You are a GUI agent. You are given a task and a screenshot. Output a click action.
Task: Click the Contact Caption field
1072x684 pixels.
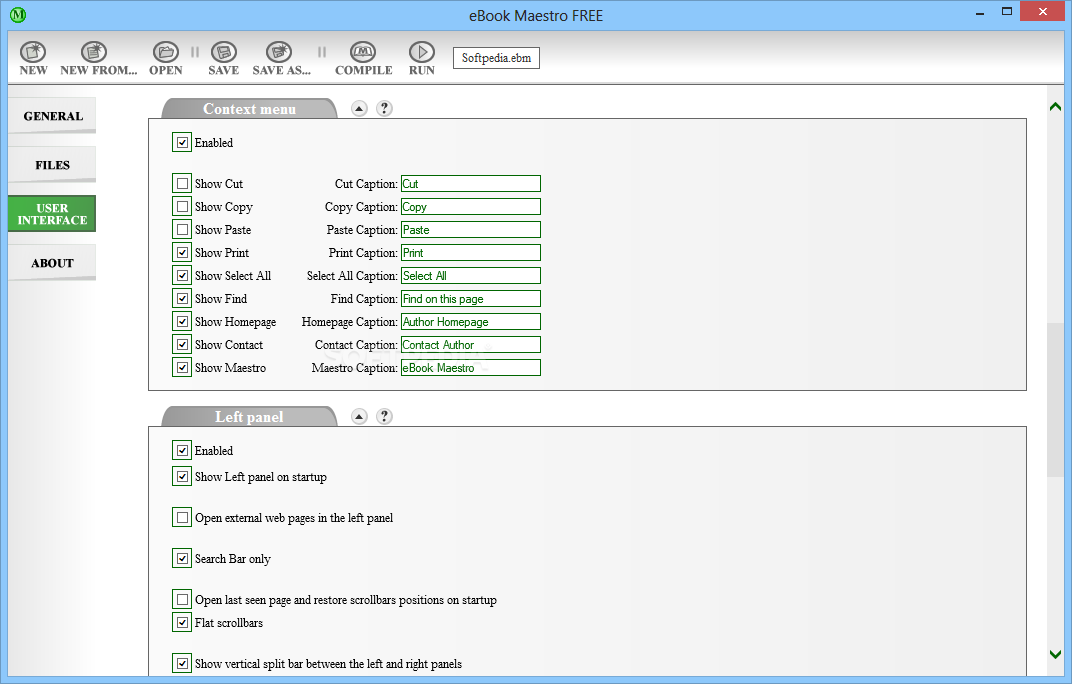pos(470,345)
